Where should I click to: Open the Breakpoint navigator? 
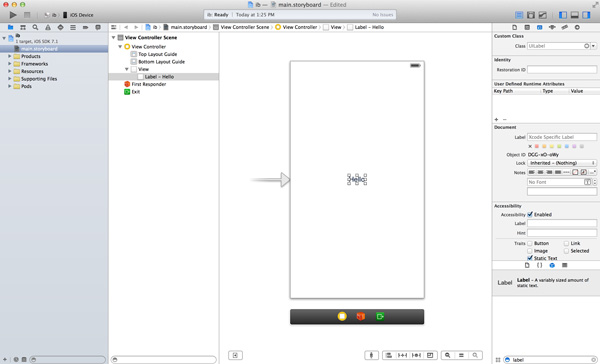point(85,27)
